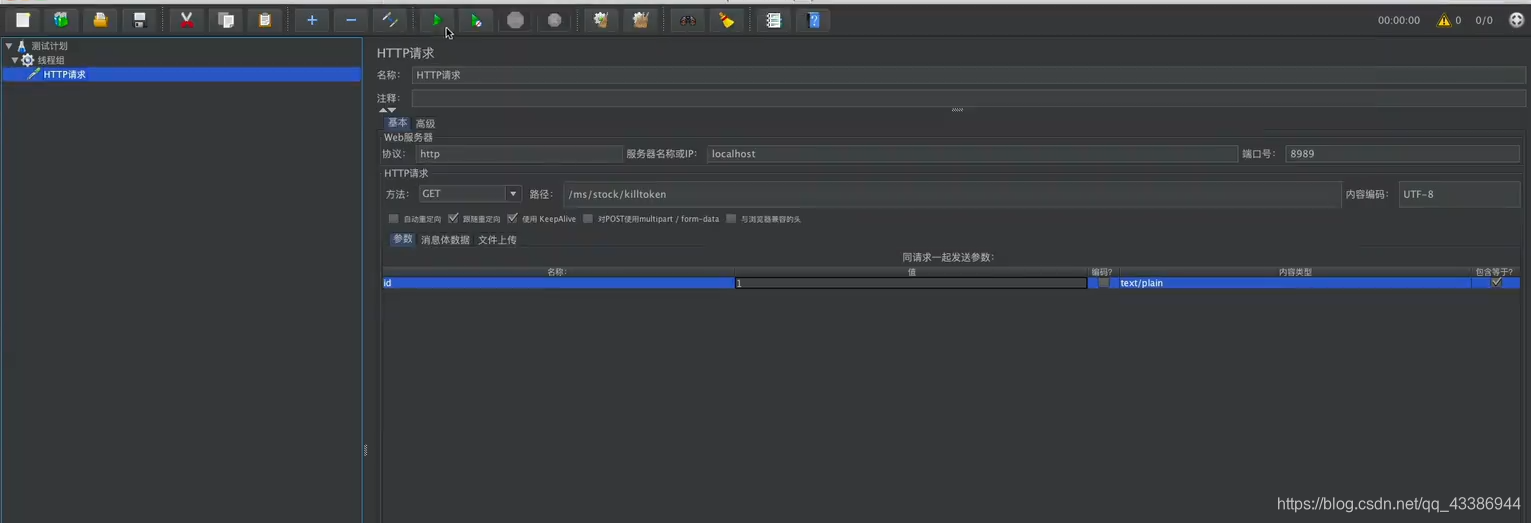Click the server name localhost field
Image resolution: width=1531 pixels, height=523 pixels.
click(972, 154)
